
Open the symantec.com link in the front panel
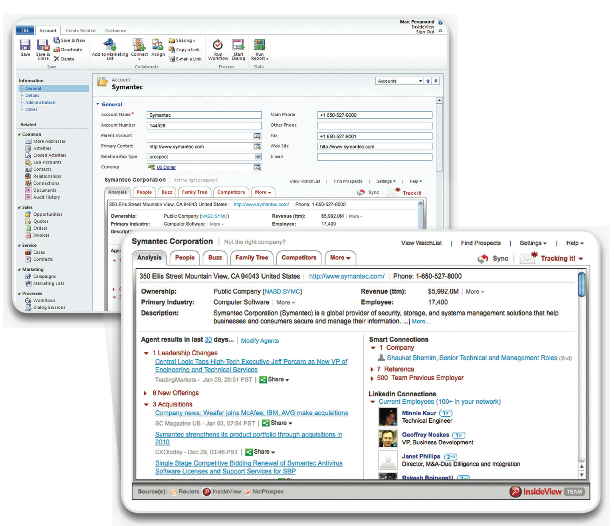point(347,276)
